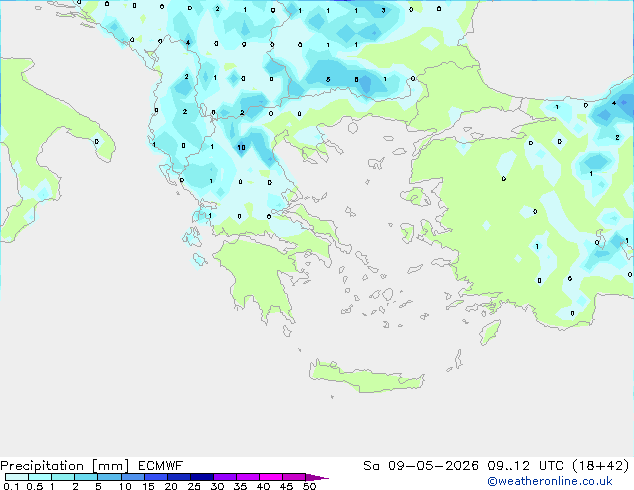This screenshot has width=634, height=490.
Task: Click the 'ECMWF' model label
Action: coord(161,466)
